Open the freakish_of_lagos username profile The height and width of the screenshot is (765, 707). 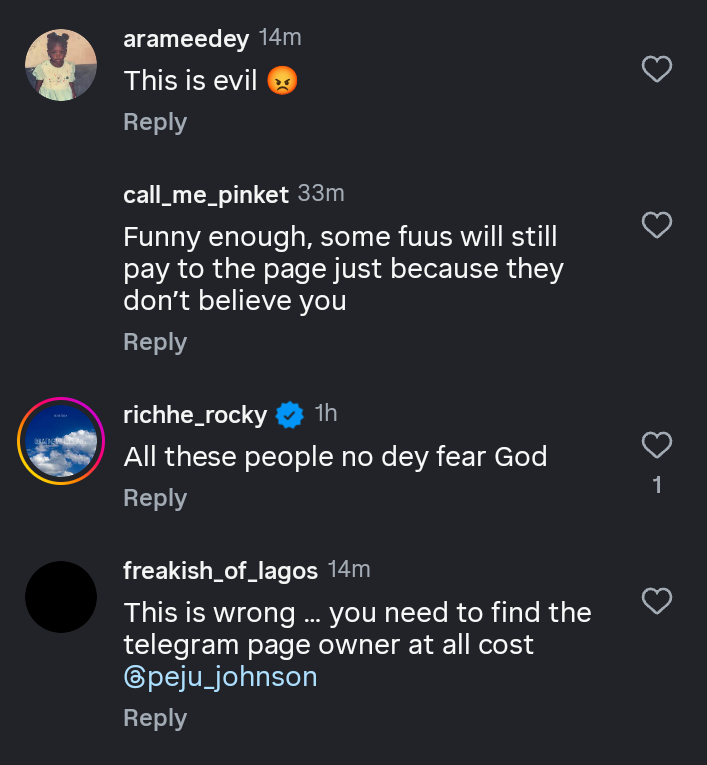coord(220,571)
